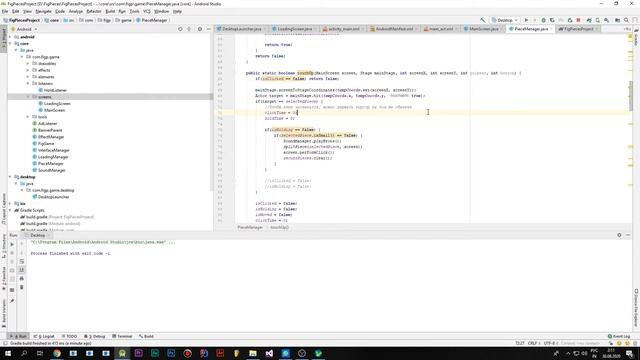Toggle the Project tool window side tab
Image resolution: width=640 pixels, height=360 pixels.
click(4, 40)
